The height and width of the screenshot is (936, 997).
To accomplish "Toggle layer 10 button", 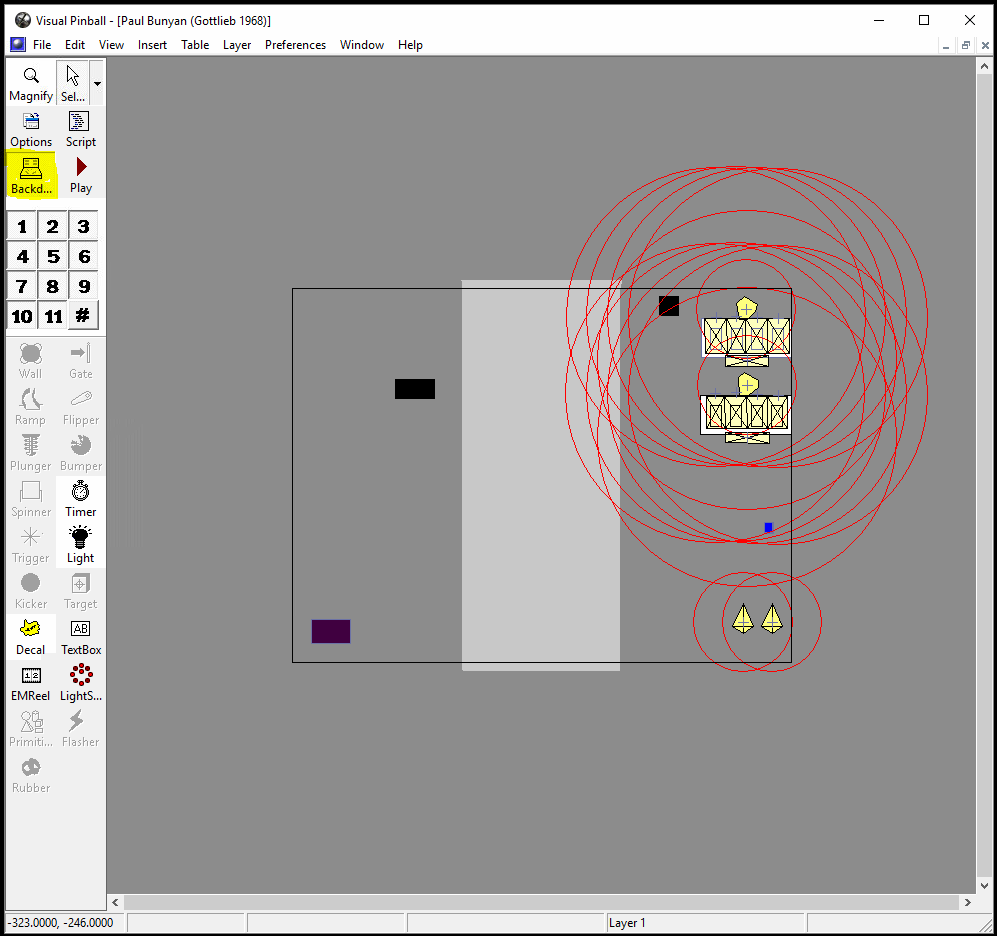I will click(22, 316).
